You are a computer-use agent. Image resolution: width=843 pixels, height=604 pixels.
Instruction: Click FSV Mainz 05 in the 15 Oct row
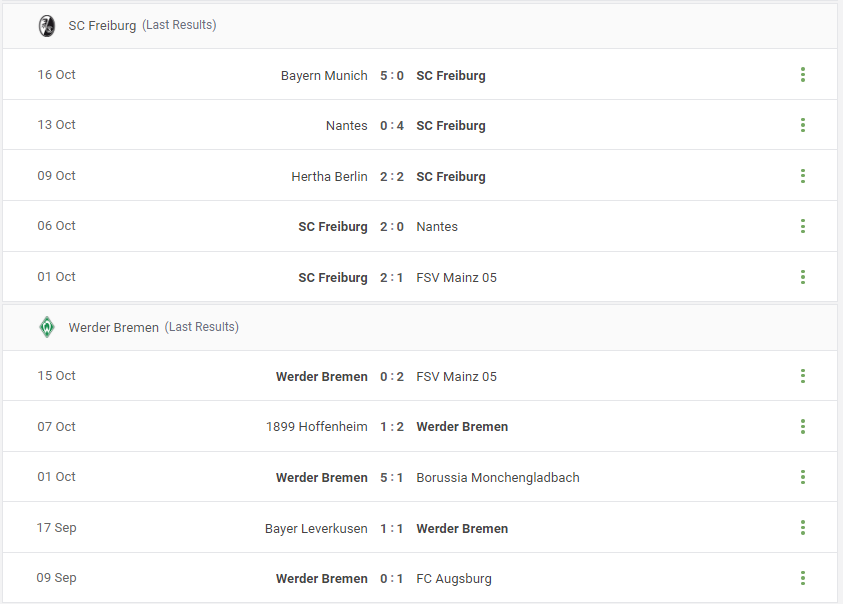tap(456, 376)
